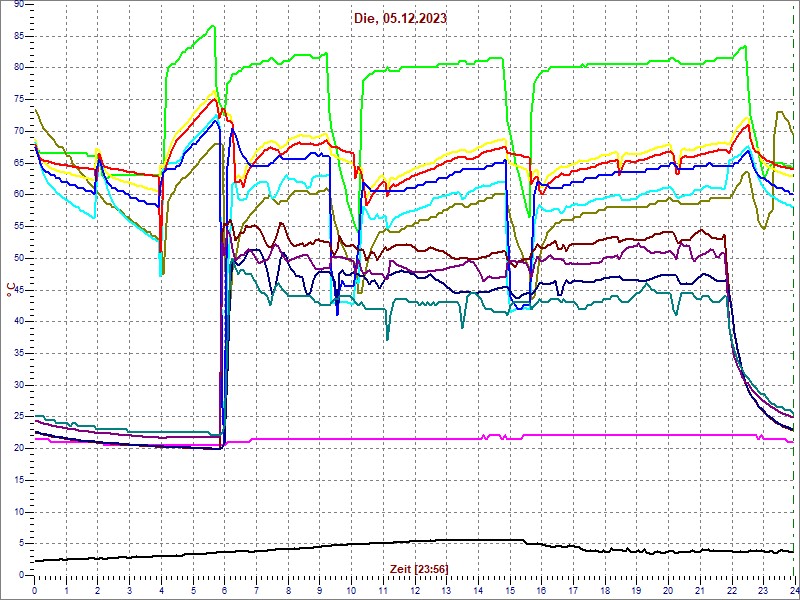Click hour 16 on the time axis
This screenshot has width=800, height=600.
(541, 591)
